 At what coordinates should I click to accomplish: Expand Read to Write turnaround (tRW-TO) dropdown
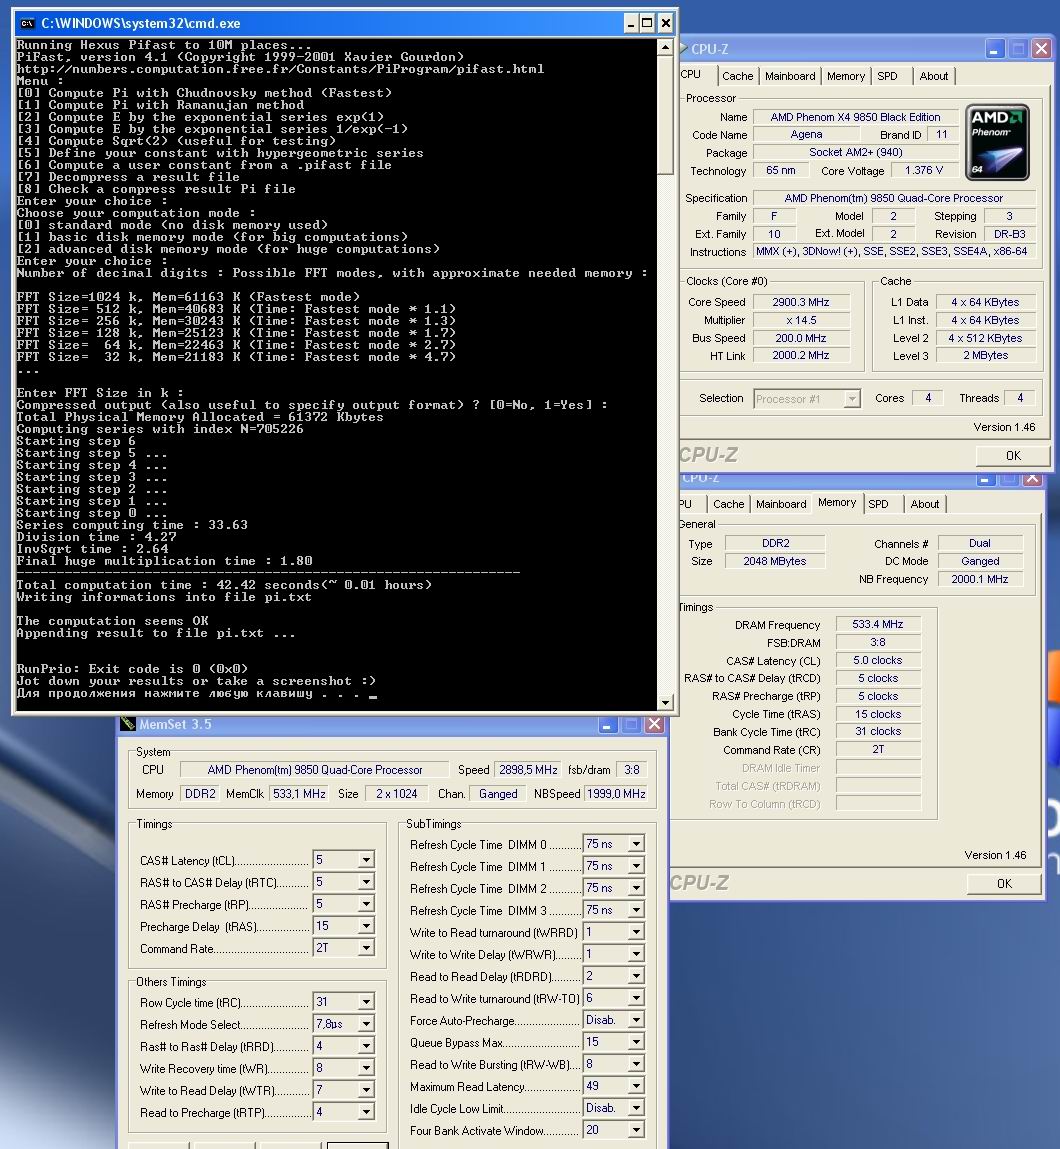tap(636, 998)
